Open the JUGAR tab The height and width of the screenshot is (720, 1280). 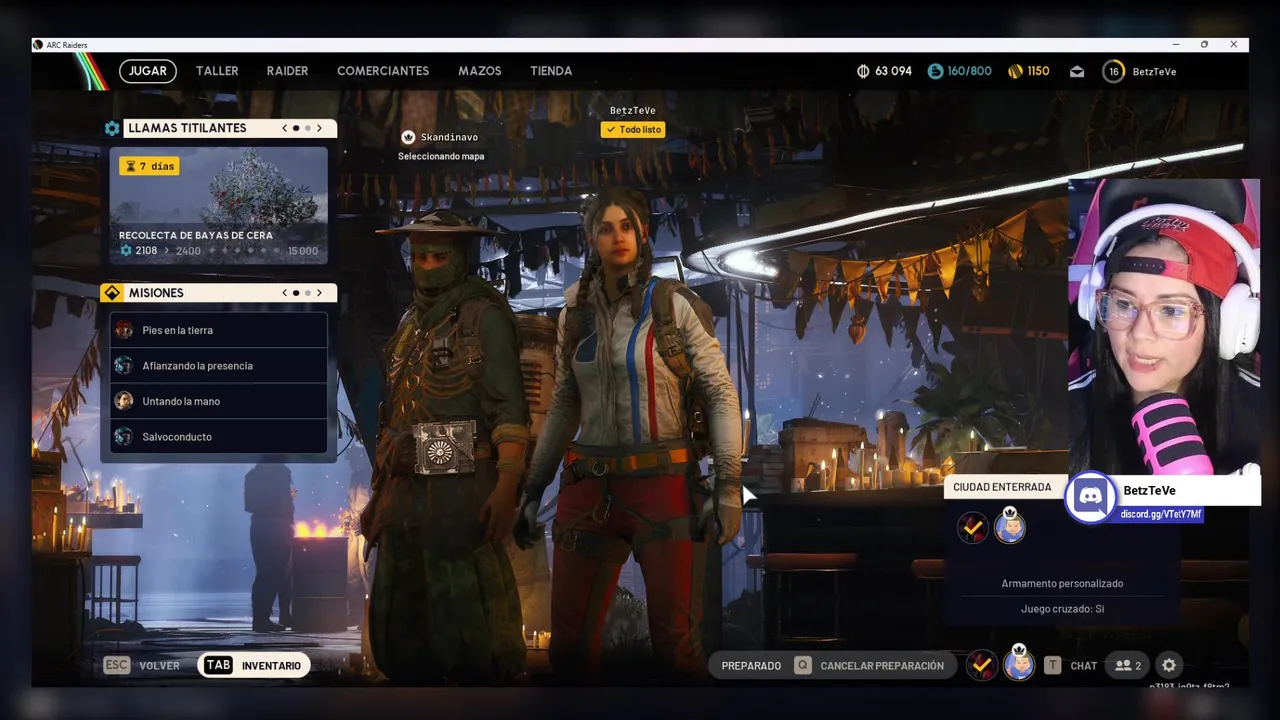148,71
